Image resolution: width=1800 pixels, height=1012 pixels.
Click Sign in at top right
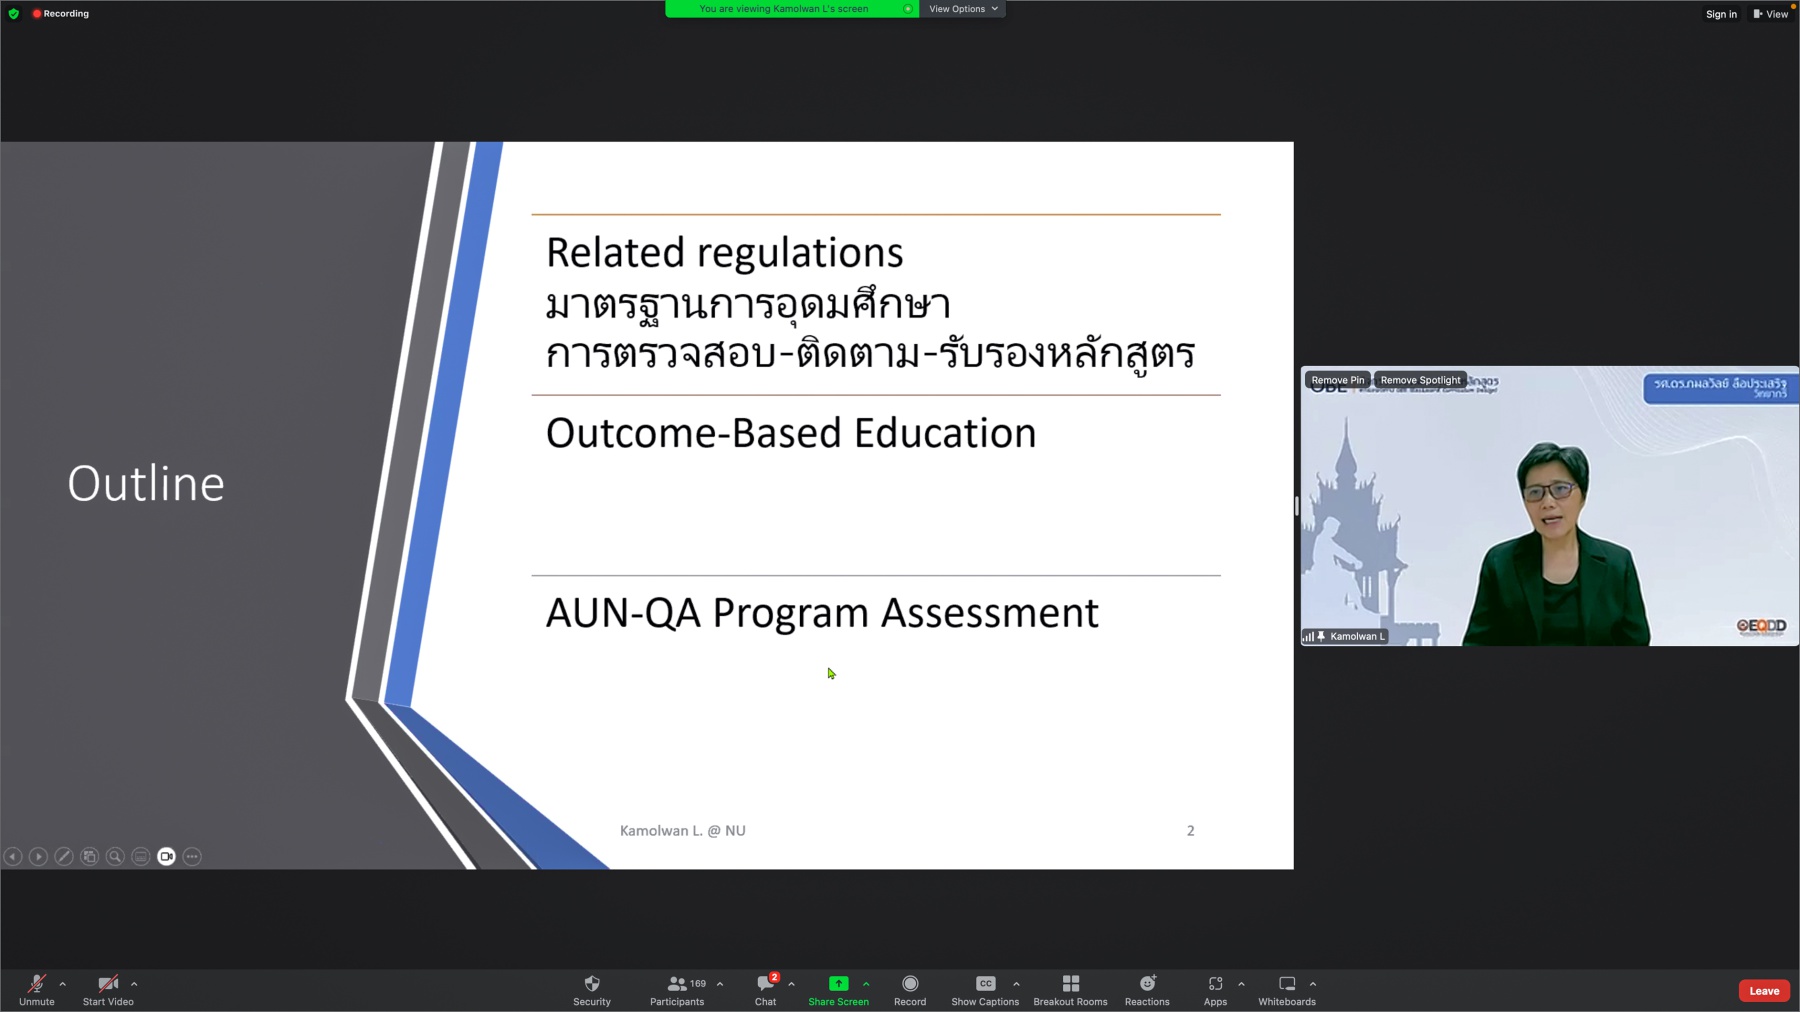[1721, 14]
